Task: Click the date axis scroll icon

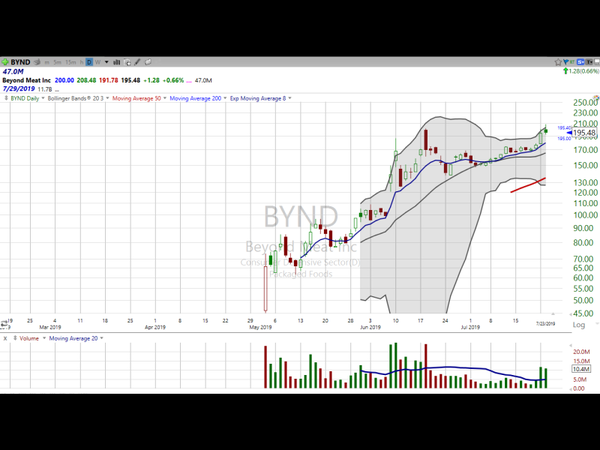Action: point(4,324)
